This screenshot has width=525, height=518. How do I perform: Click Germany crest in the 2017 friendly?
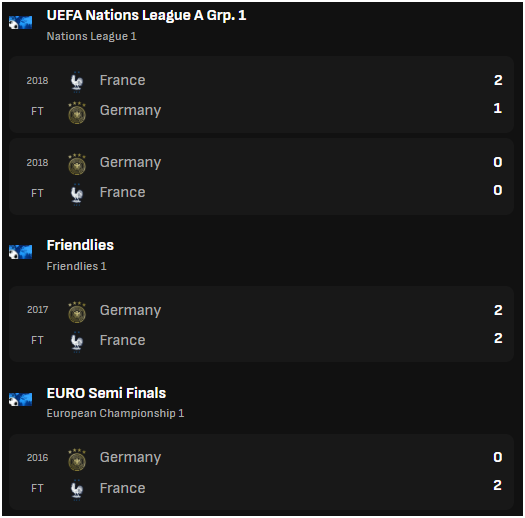[x=77, y=312]
